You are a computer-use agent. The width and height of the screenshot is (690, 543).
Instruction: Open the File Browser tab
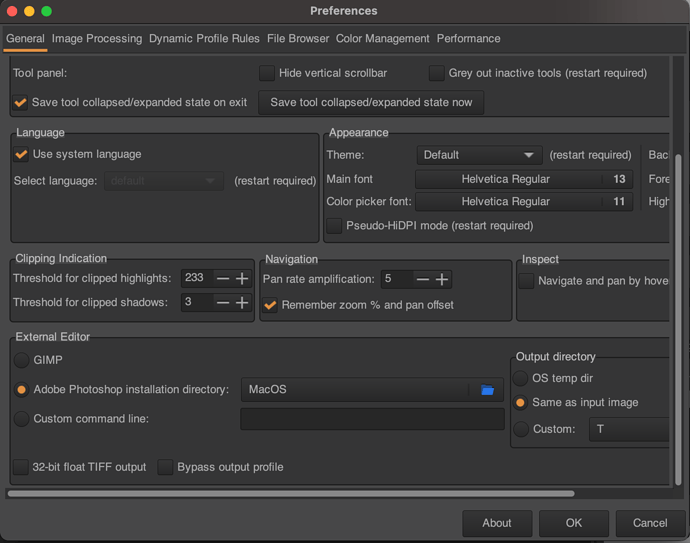[x=298, y=39]
